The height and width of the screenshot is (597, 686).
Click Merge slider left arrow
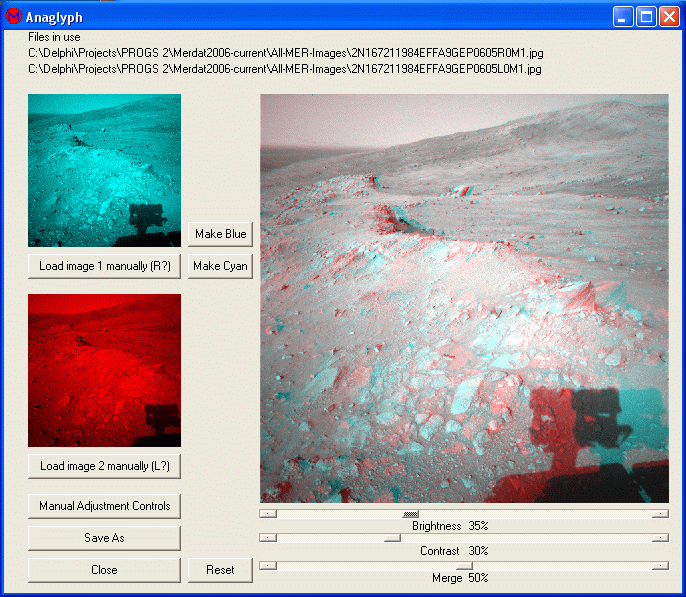click(268, 566)
